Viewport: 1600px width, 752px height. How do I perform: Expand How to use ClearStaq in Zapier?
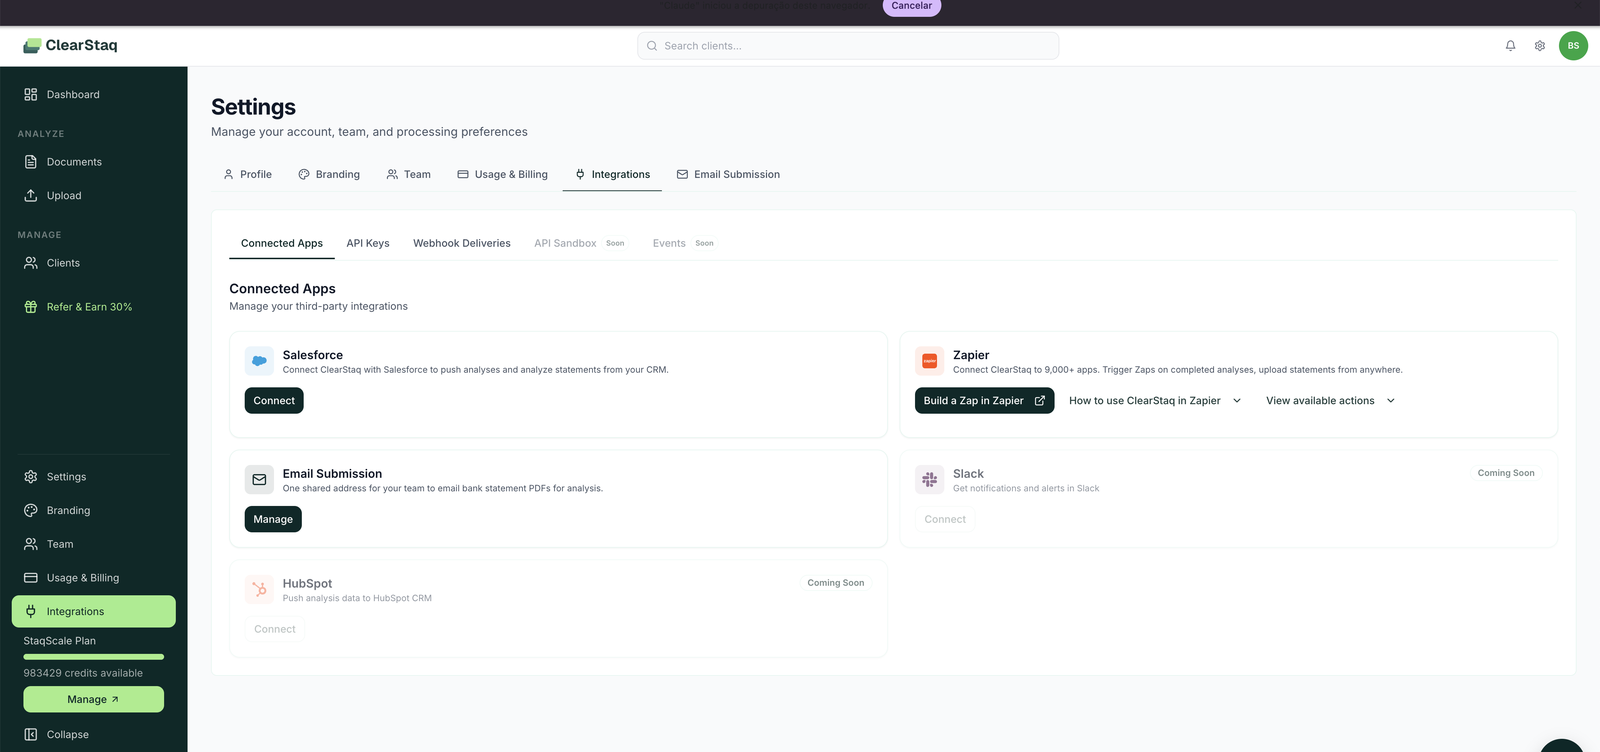click(1155, 400)
